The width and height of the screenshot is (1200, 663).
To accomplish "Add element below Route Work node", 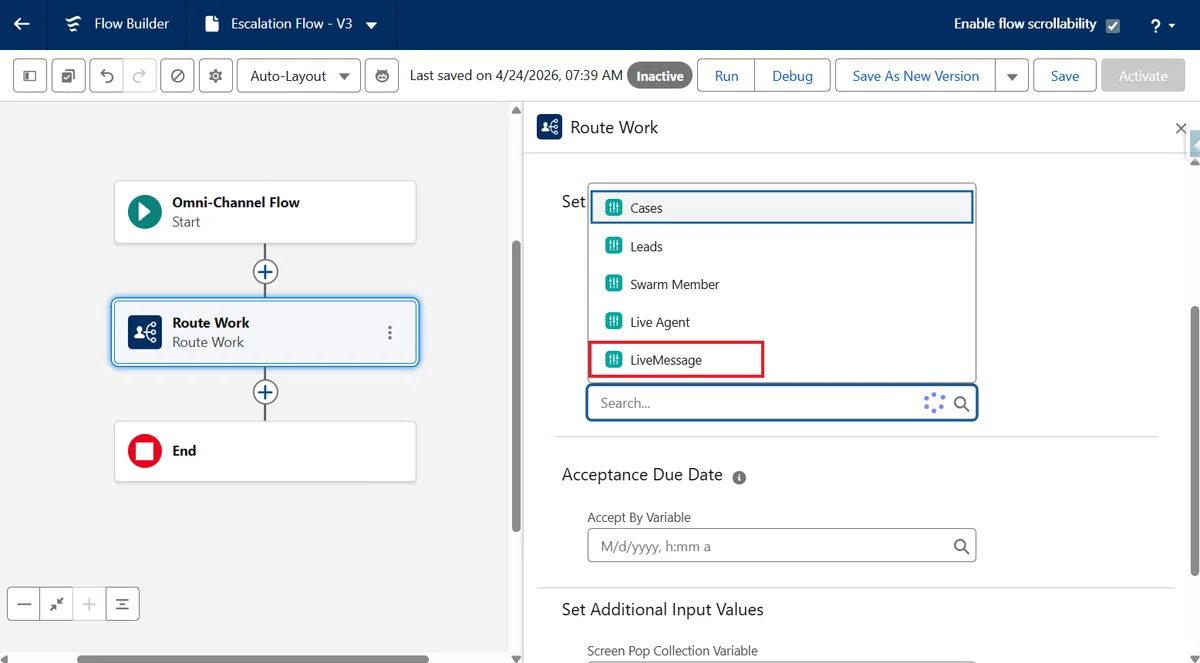I will pyautogui.click(x=265, y=392).
